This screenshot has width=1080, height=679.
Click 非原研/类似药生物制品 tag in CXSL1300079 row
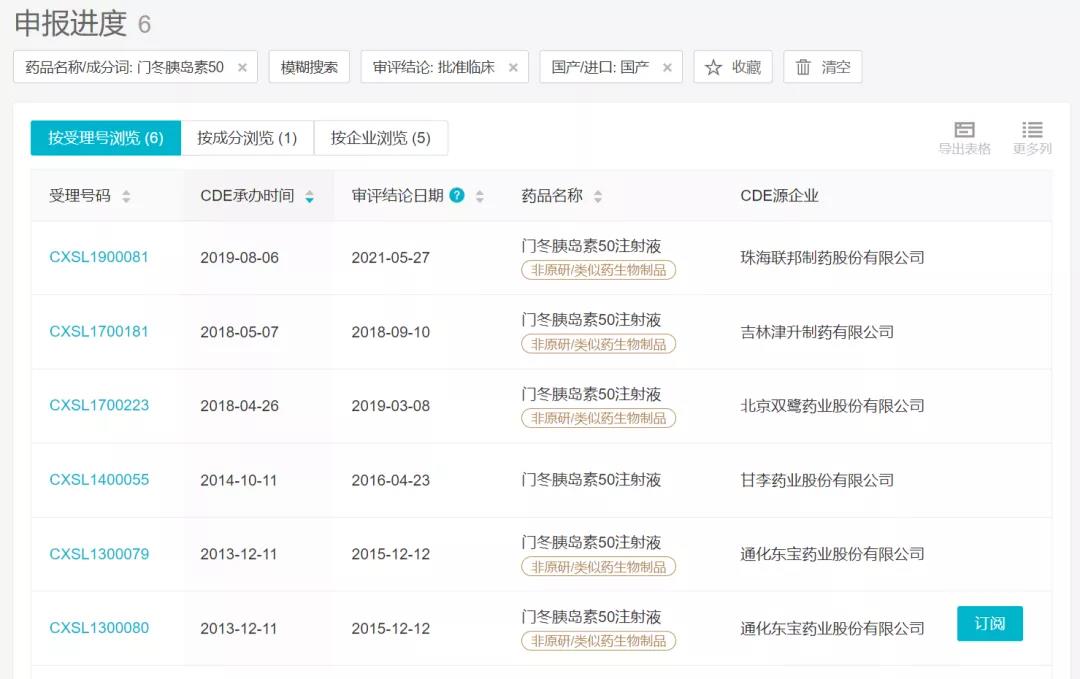(x=599, y=567)
